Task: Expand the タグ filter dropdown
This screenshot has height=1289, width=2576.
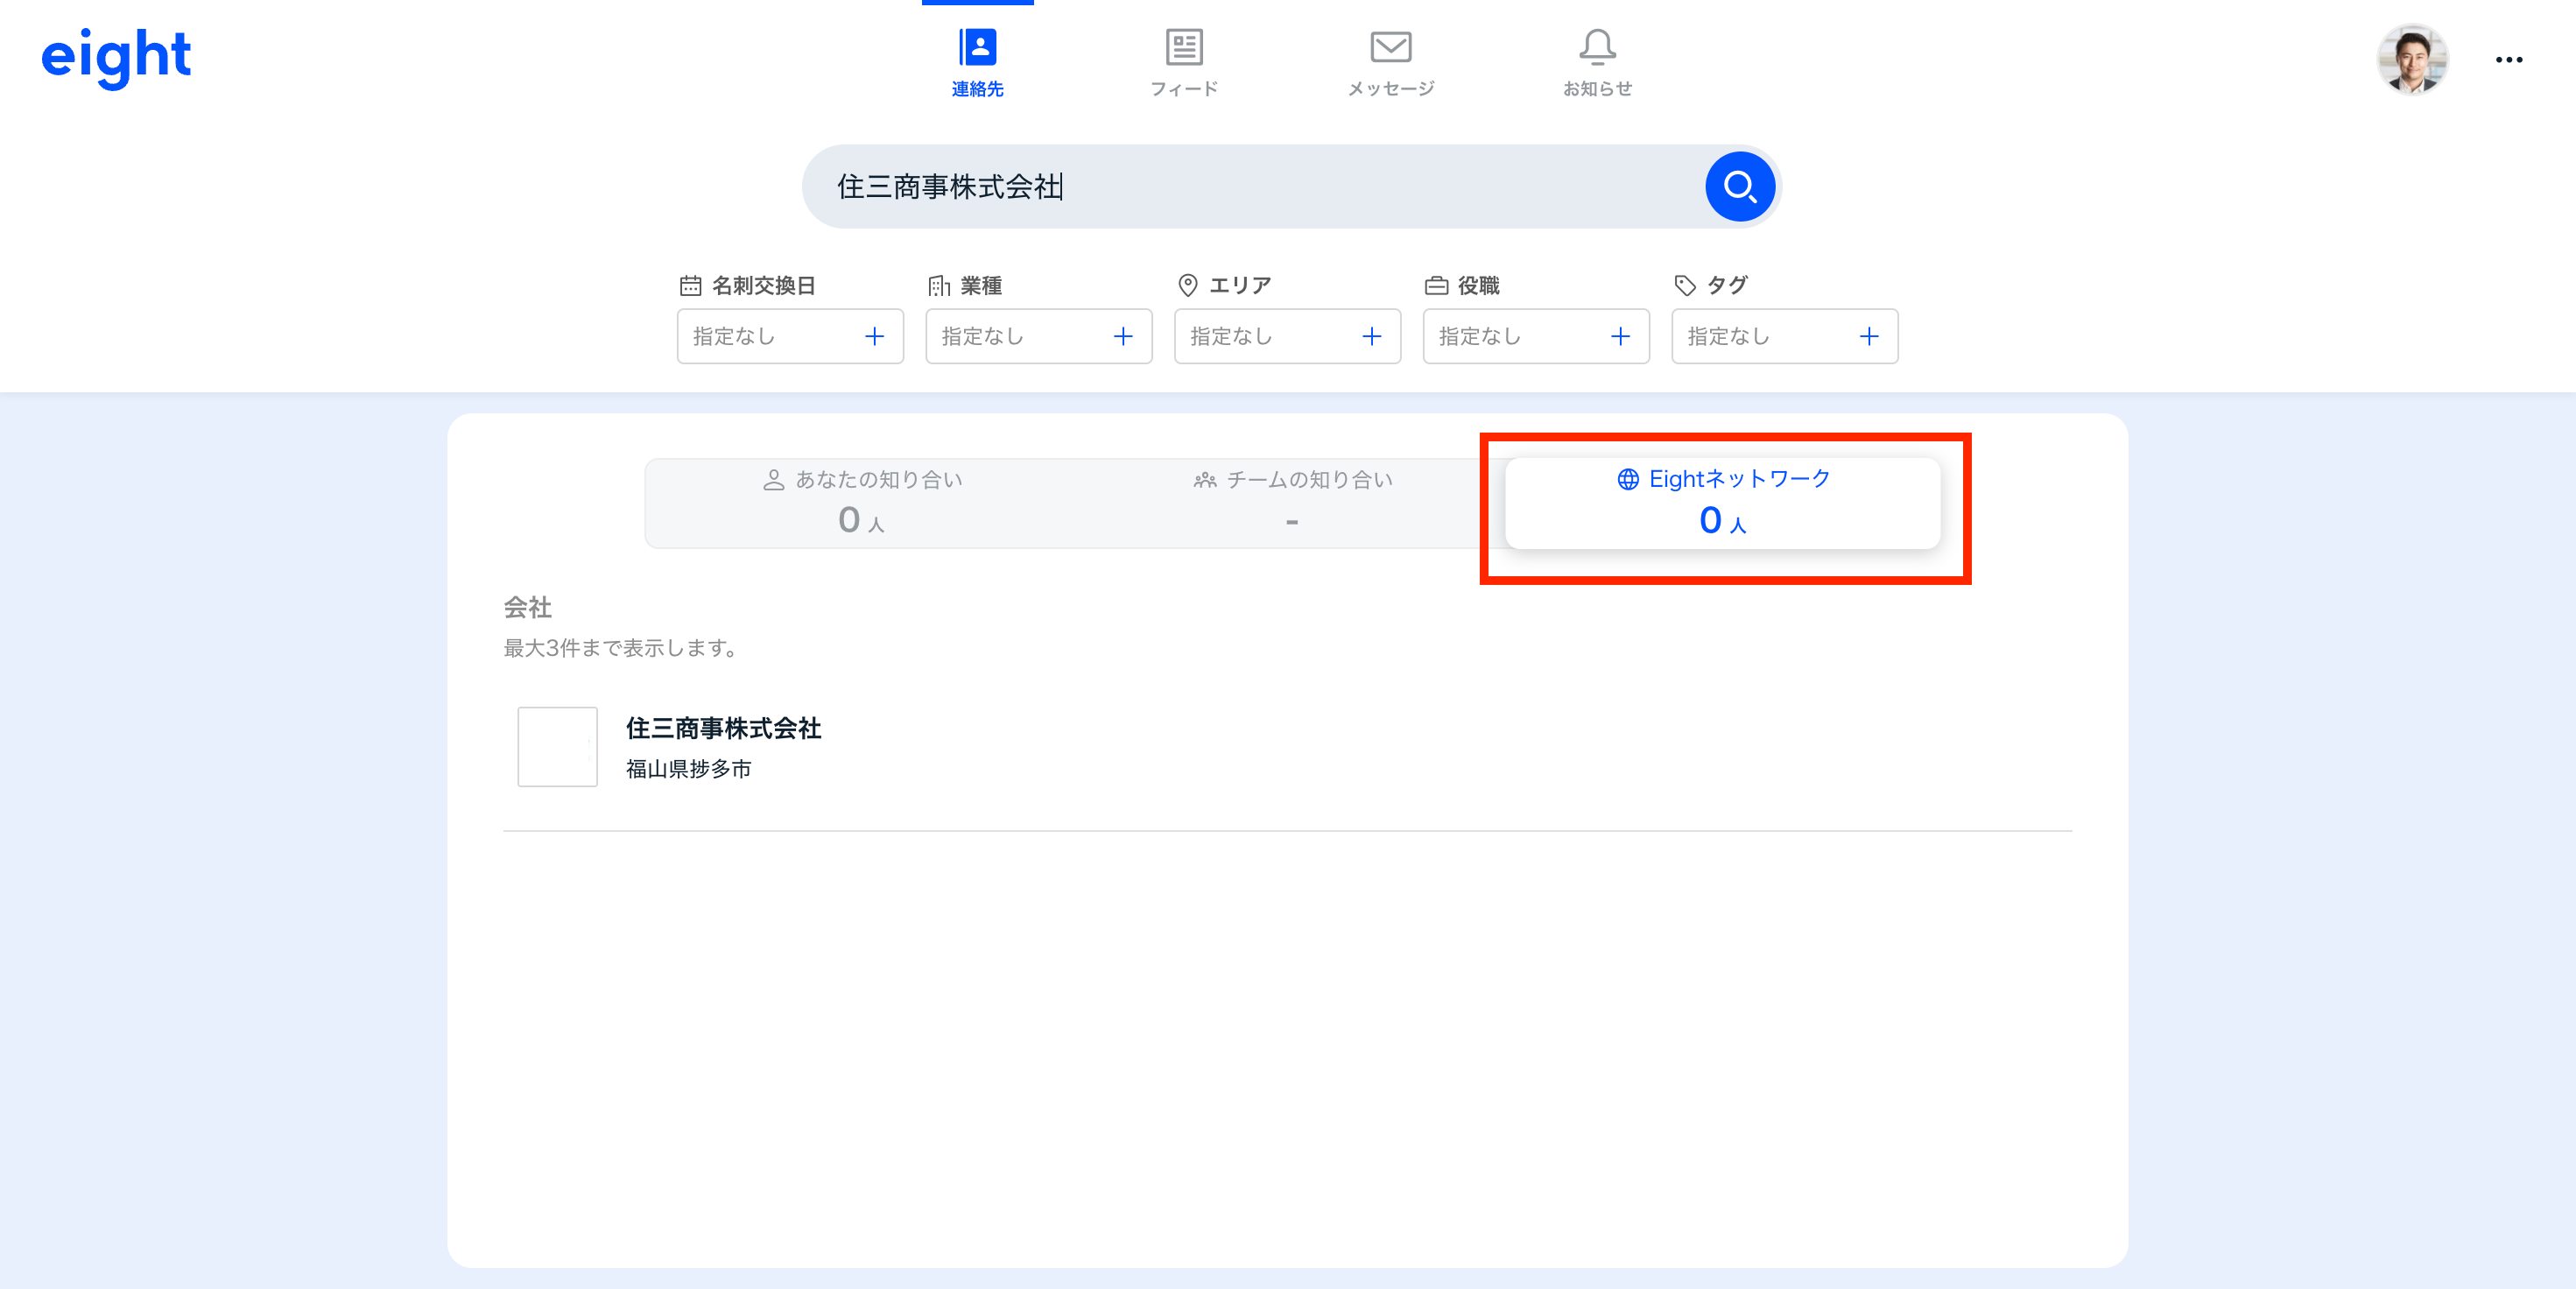Action: (x=1785, y=336)
